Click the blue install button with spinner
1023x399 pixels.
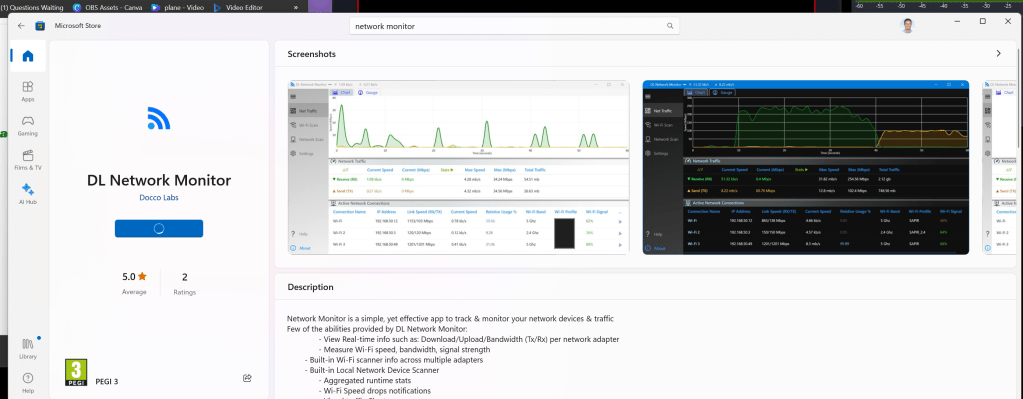coord(159,228)
